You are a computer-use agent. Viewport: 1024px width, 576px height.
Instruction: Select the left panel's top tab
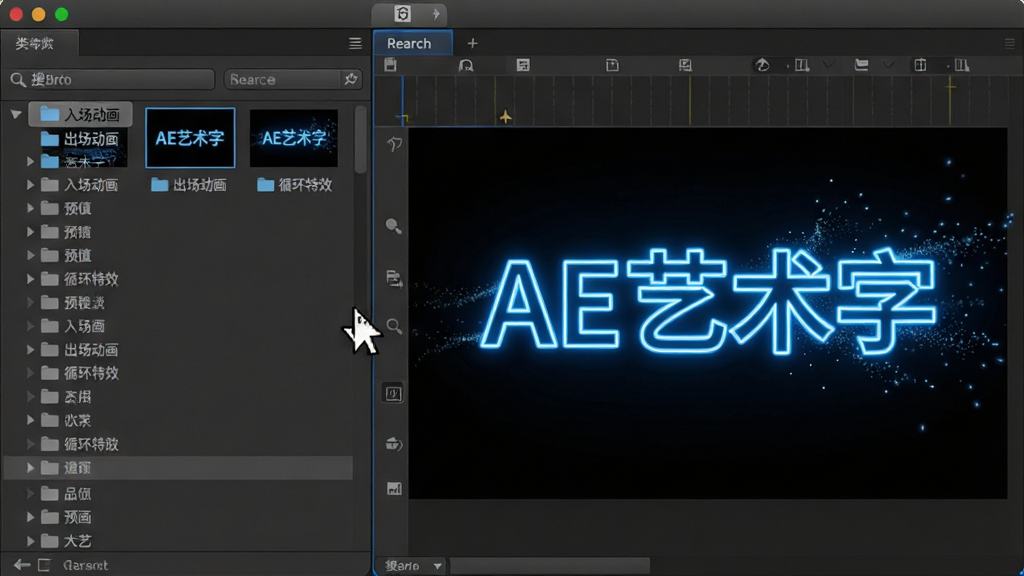pos(38,44)
